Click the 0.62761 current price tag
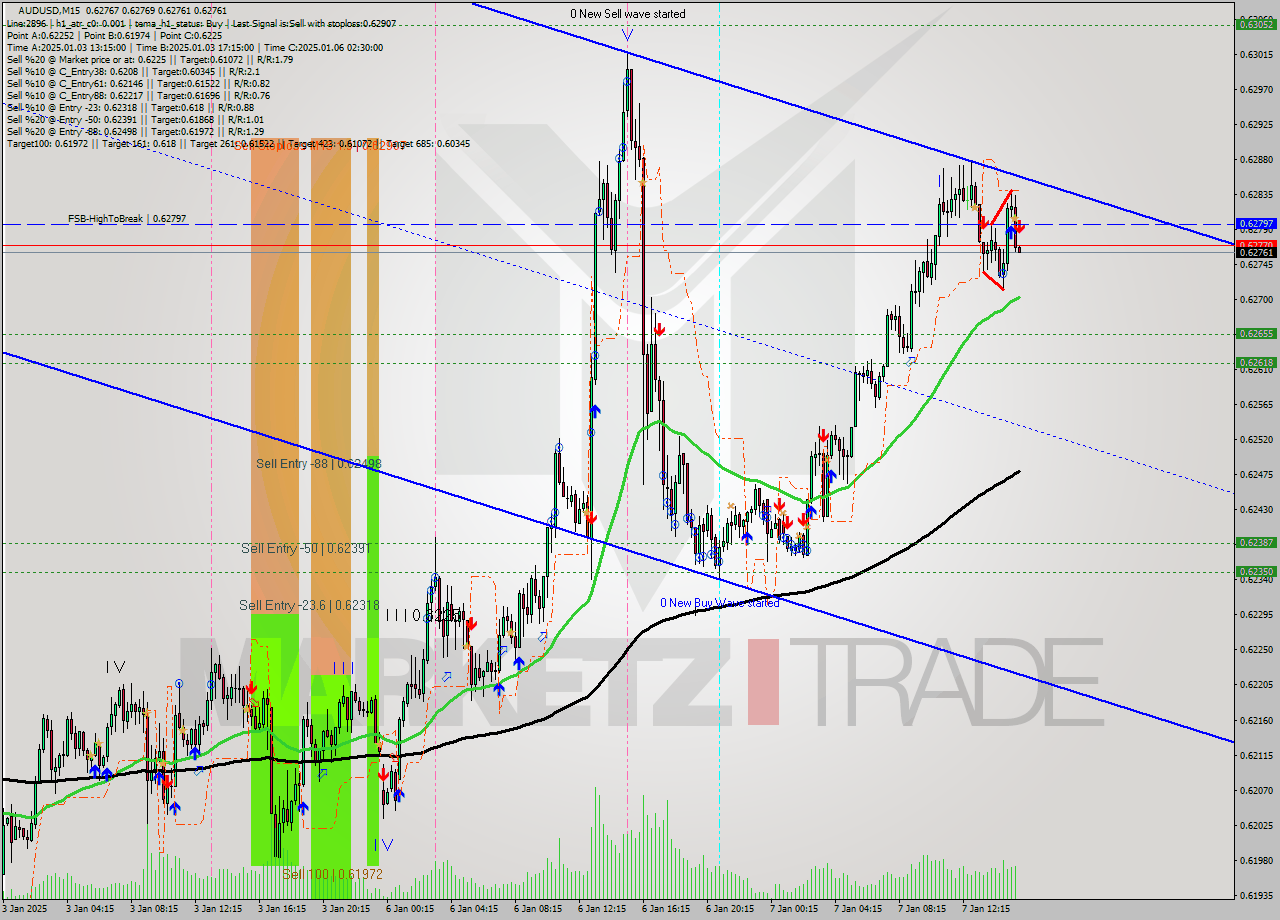Viewport: 1280px width, 920px height. coord(1256,253)
